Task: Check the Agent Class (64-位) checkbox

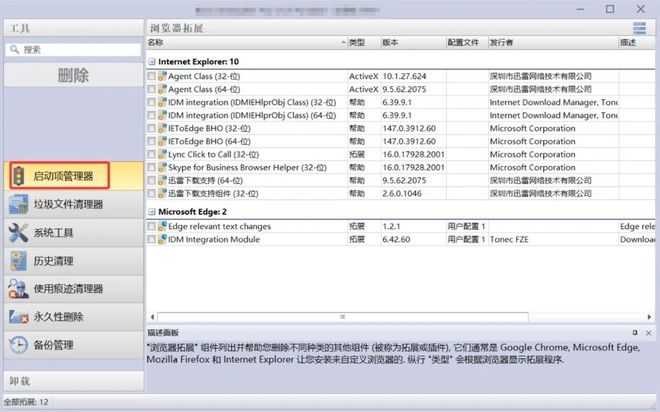Action: coord(152,90)
